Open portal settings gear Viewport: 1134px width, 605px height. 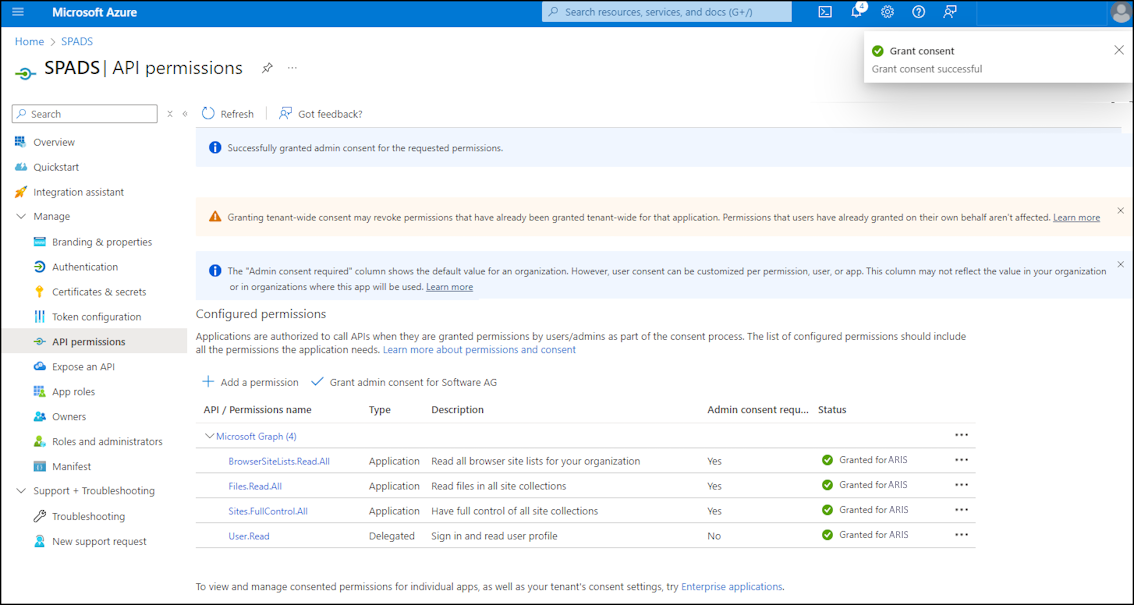pyautogui.click(x=887, y=12)
